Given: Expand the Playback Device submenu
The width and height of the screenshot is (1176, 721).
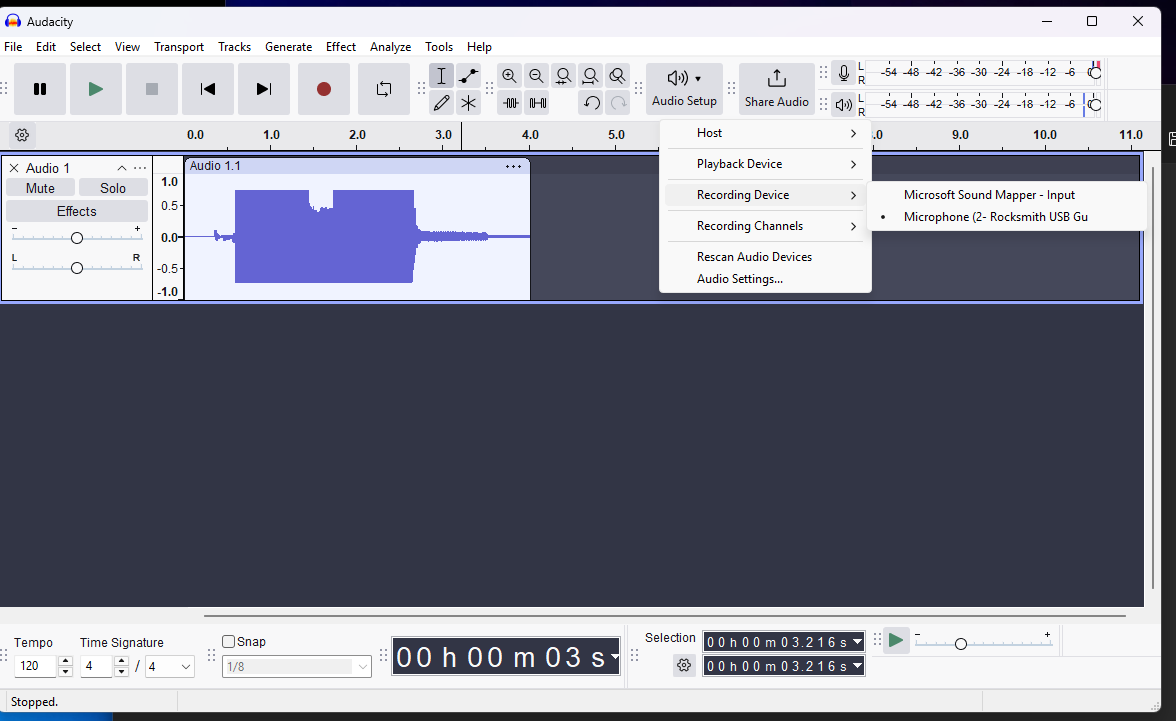Looking at the screenshot, I should click(x=765, y=164).
